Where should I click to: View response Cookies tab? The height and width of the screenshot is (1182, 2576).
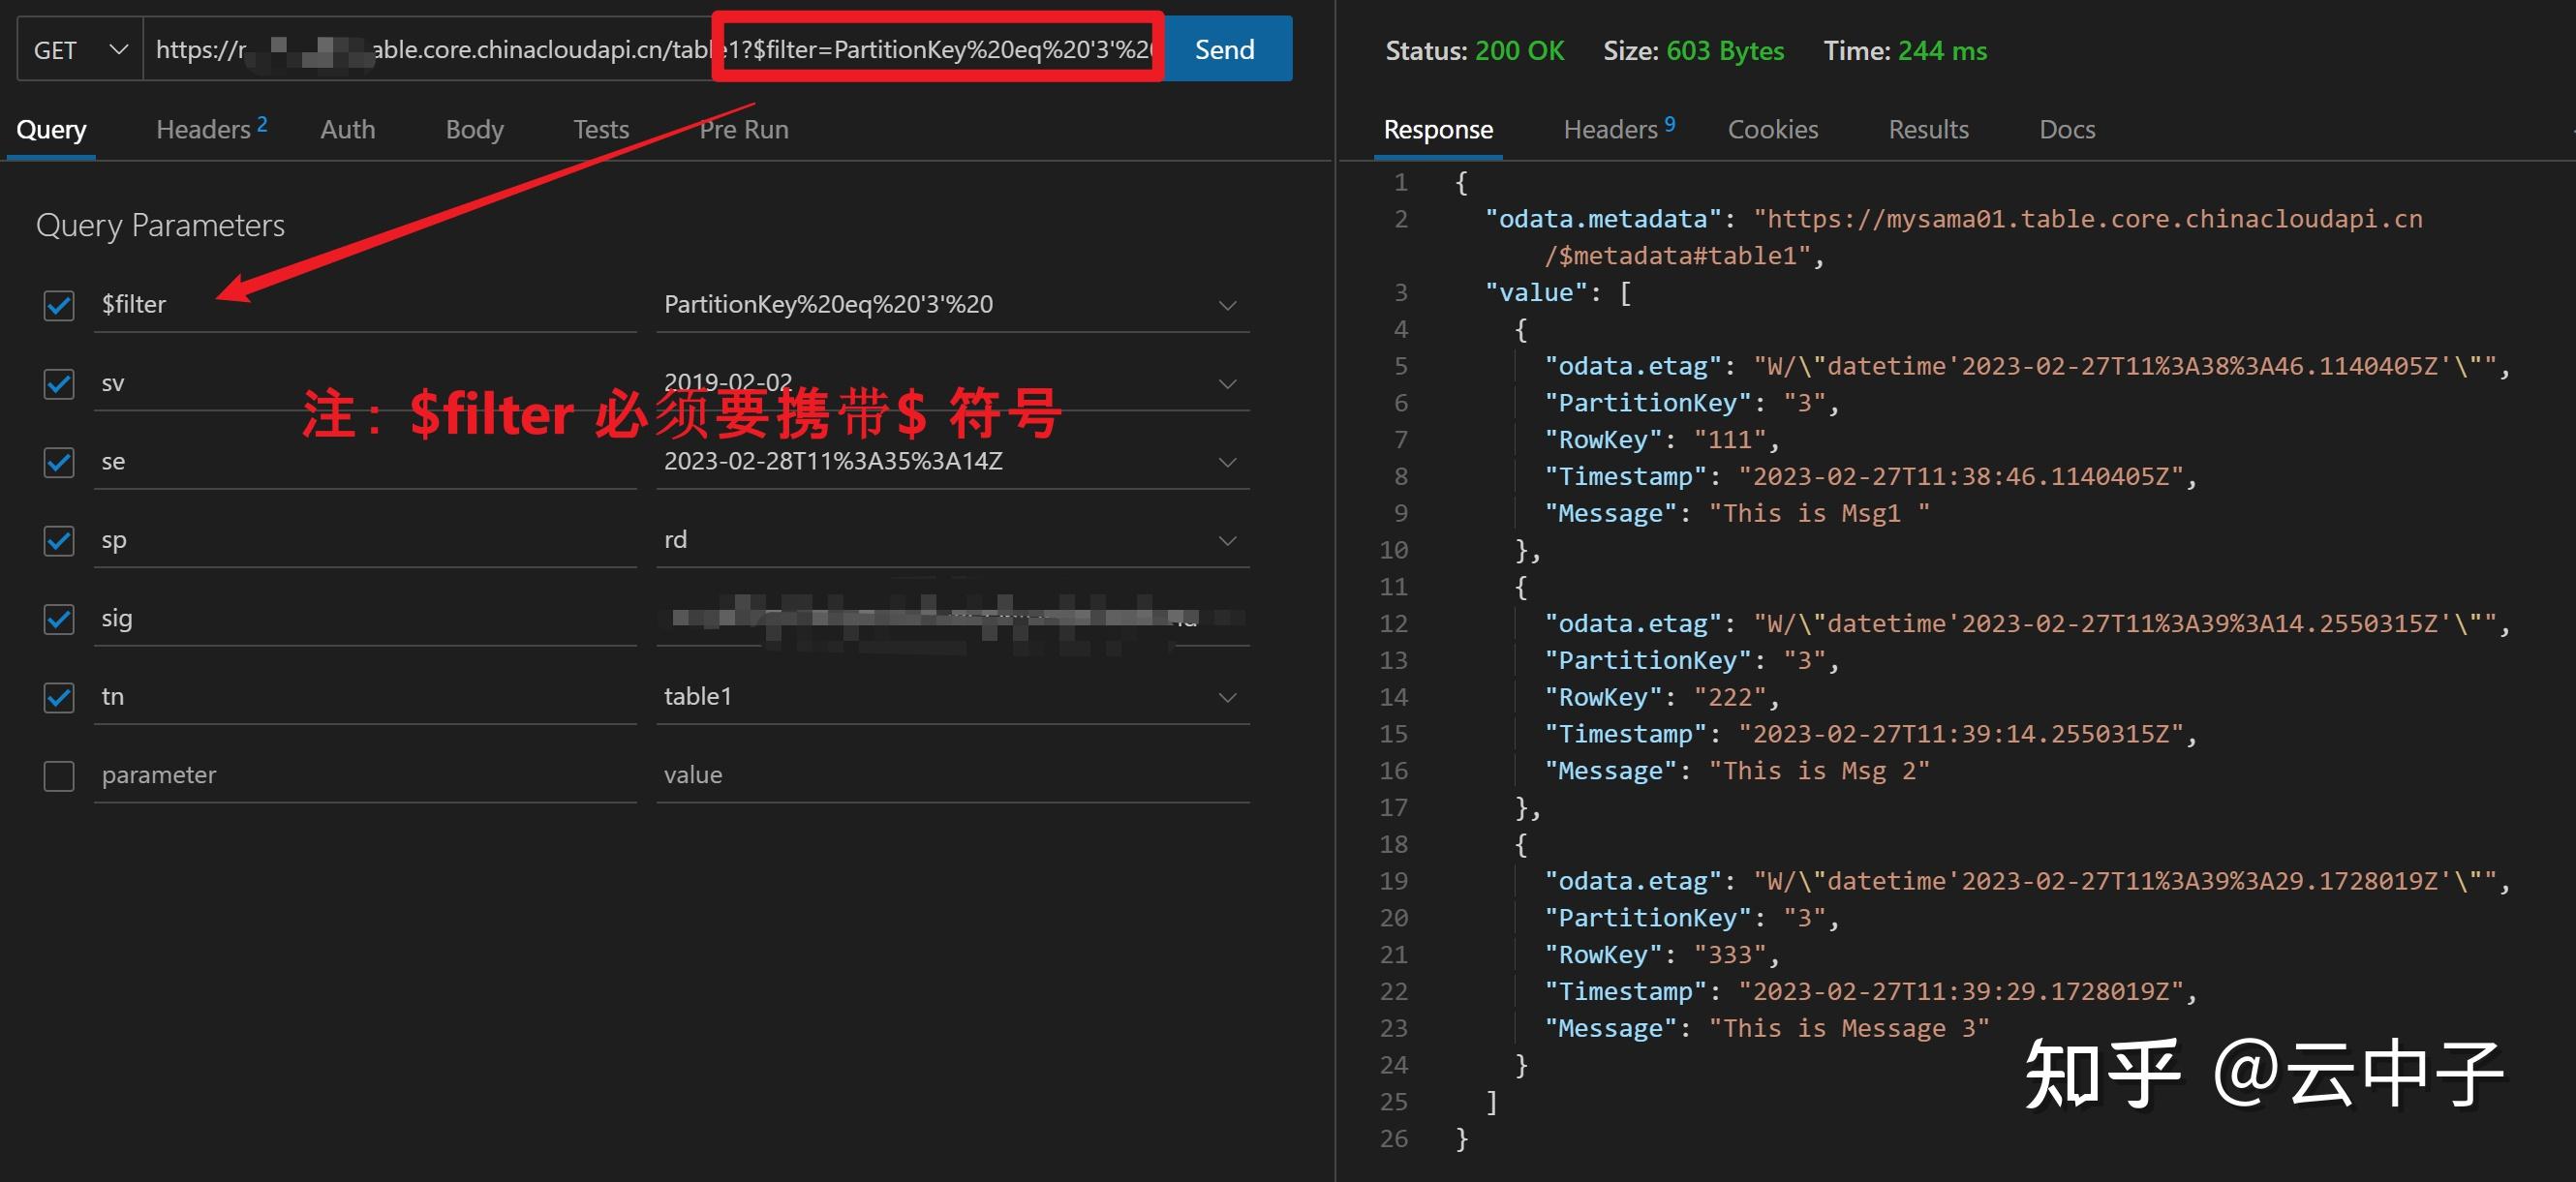click(x=1772, y=129)
